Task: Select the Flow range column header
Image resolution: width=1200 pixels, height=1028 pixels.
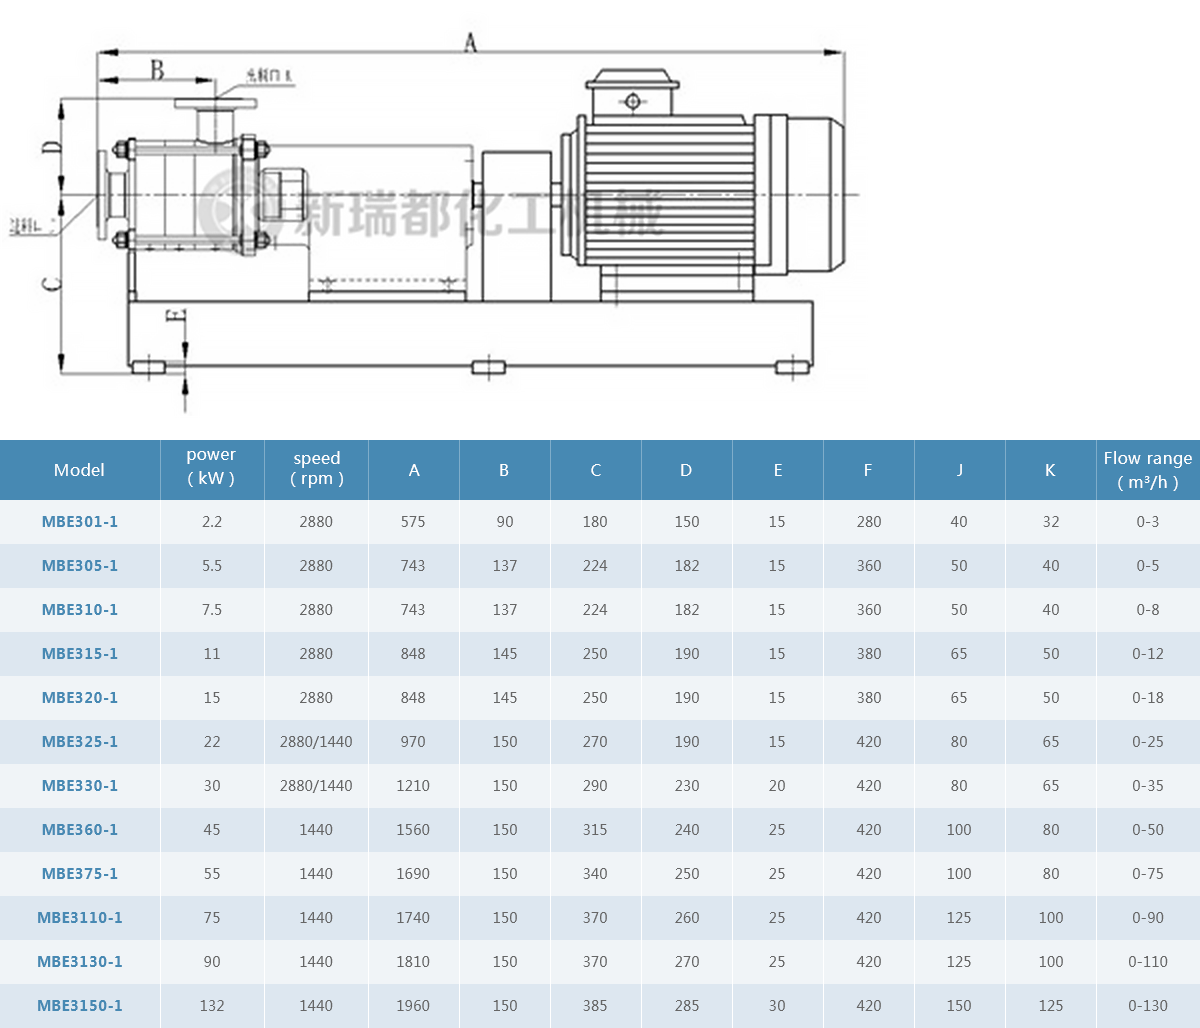Action: 1147,469
